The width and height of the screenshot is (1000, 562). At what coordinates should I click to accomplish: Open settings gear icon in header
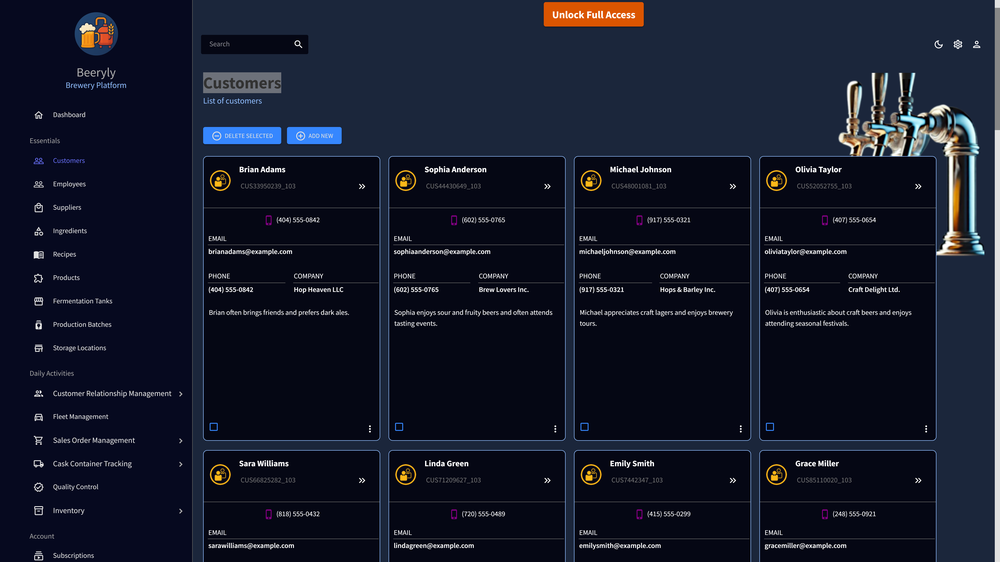pos(958,45)
